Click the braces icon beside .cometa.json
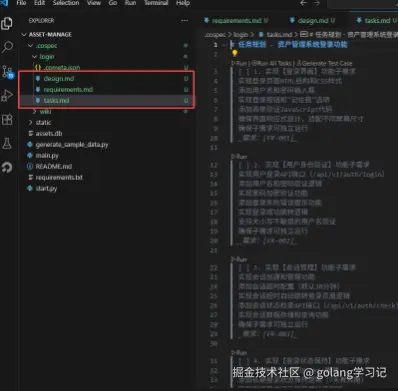Image resolution: width=398 pixels, height=391 pixels. pyautogui.click(x=38, y=67)
